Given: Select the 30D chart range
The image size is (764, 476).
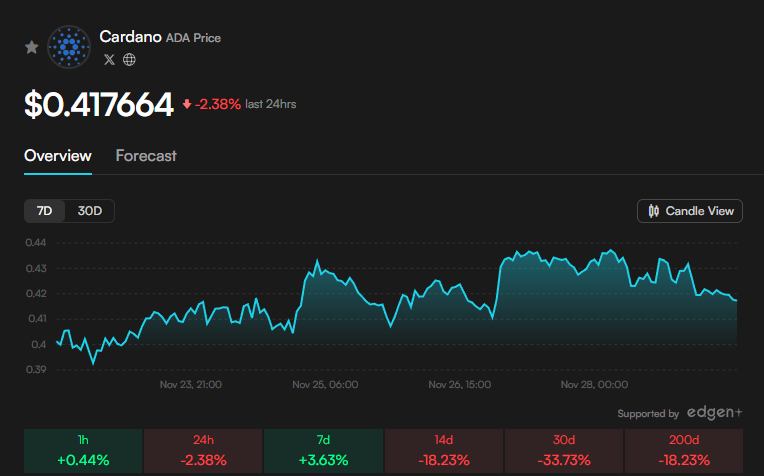Looking at the screenshot, I should tap(90, 211).
